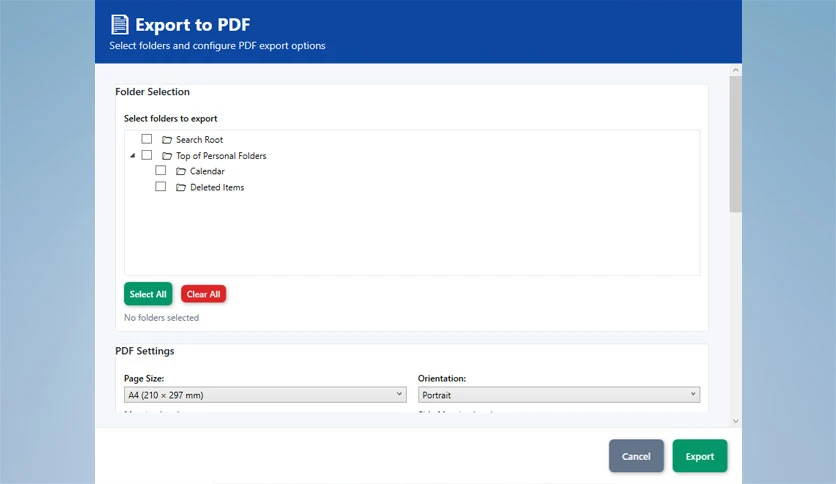
Task: Click the scrollbar up arrow
Action: click(x=736, y=70)
